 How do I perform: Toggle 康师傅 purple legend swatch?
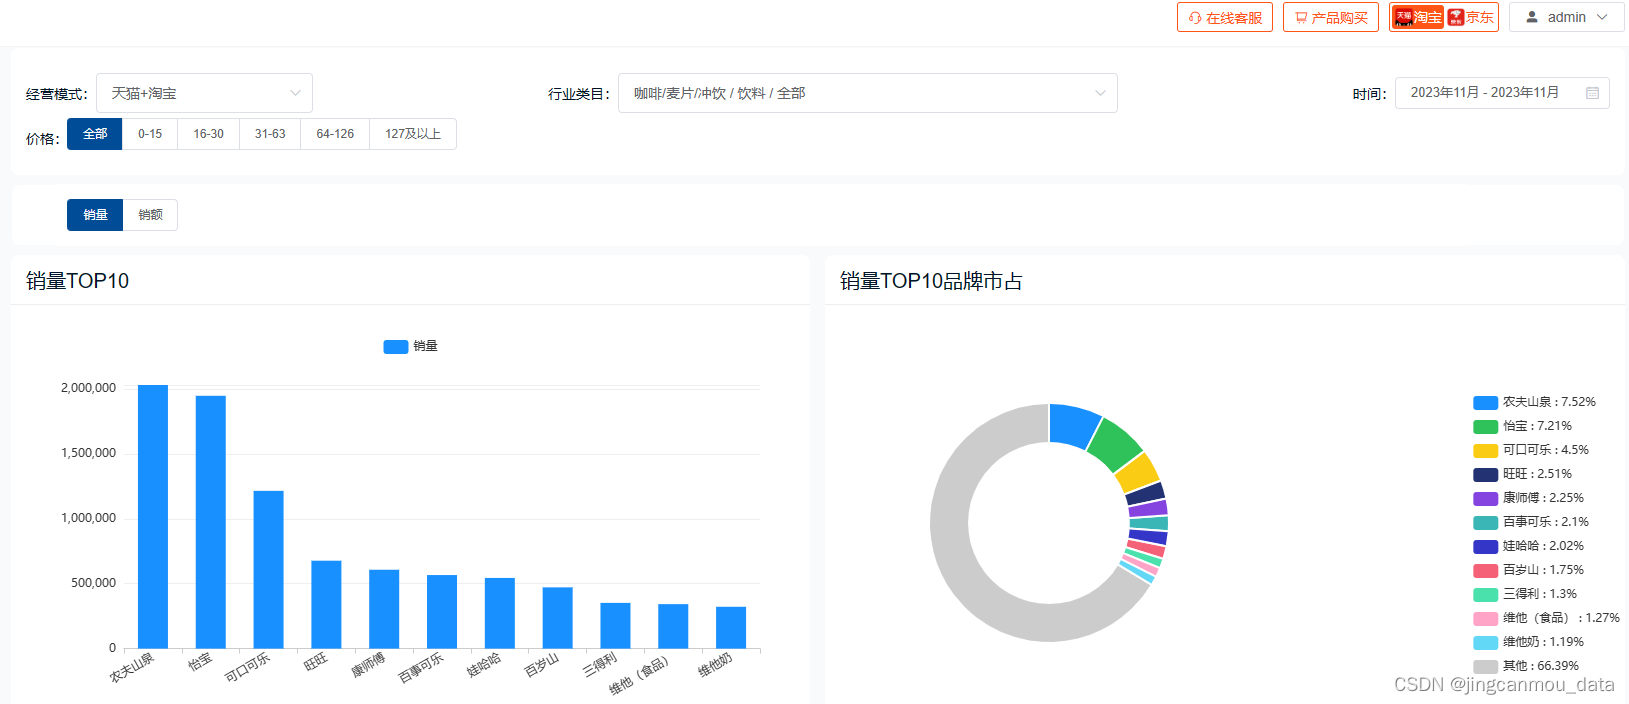tap(1485, 498)
